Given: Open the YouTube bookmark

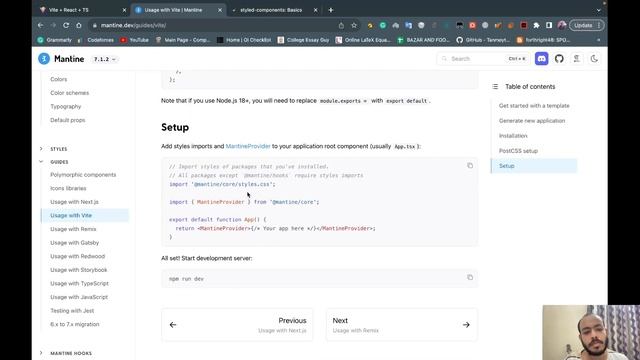Looking at the screenshot, I should tap(135, 40).
